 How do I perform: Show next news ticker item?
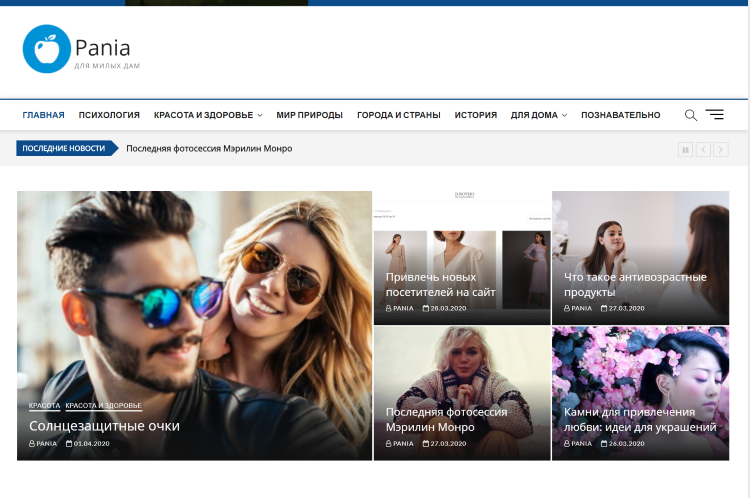(720, 149)
